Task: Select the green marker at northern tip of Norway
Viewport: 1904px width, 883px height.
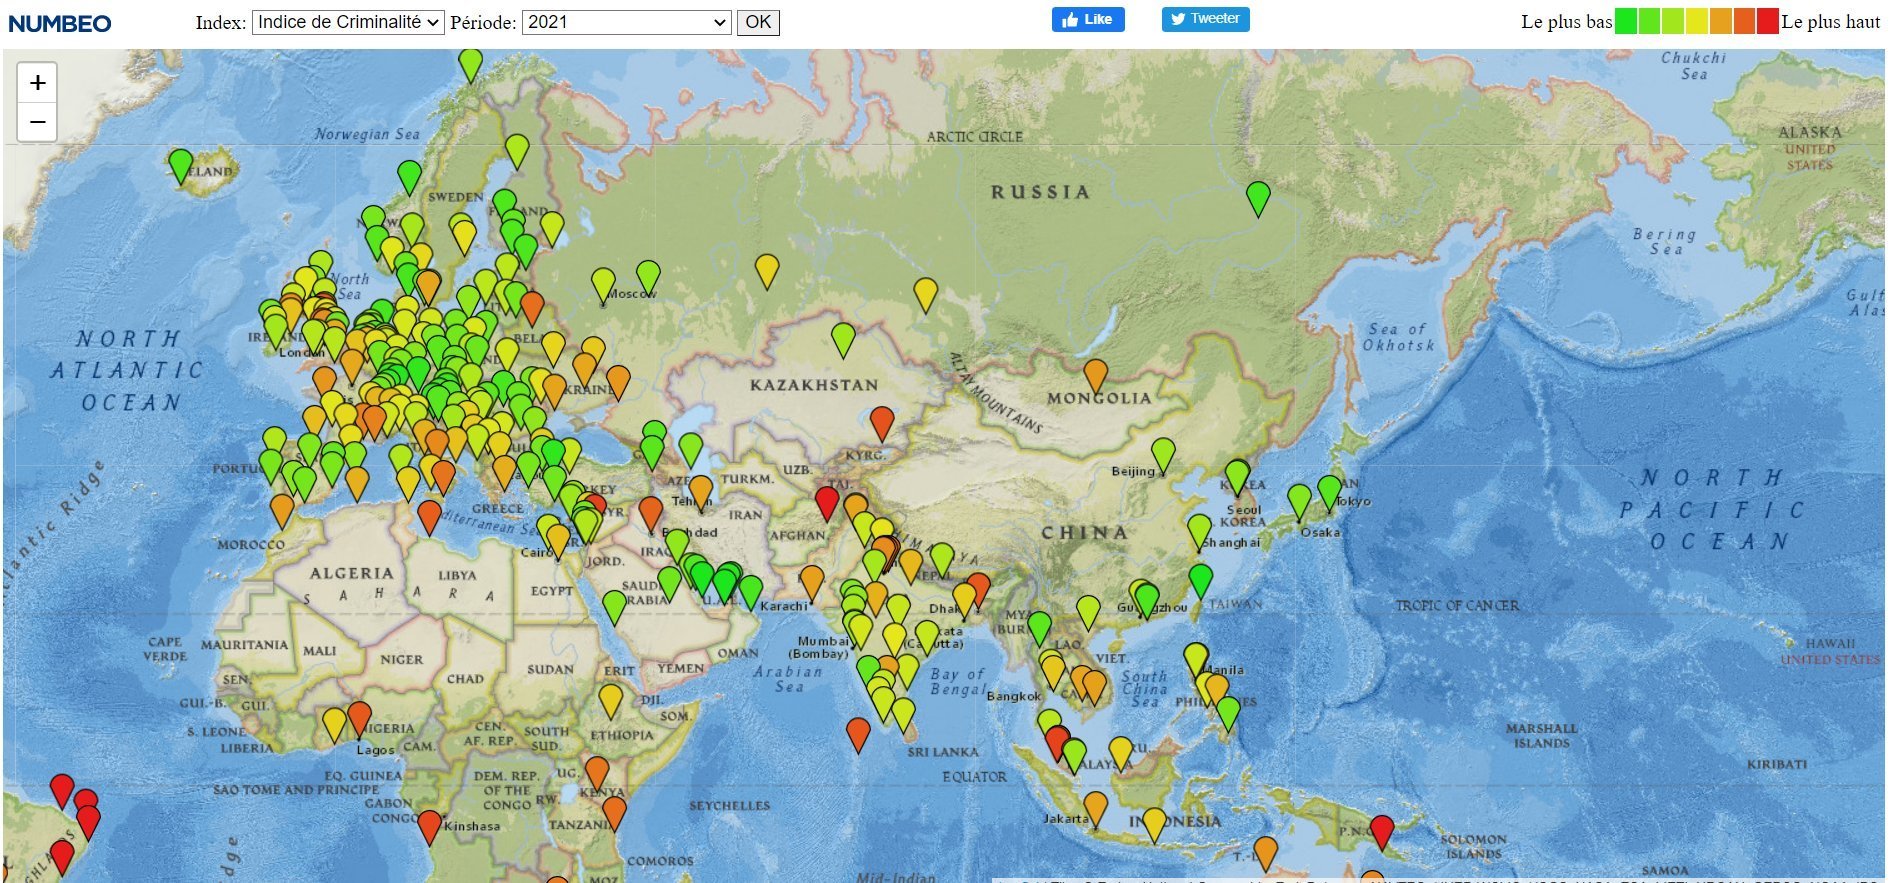Action: pos(470,64)
